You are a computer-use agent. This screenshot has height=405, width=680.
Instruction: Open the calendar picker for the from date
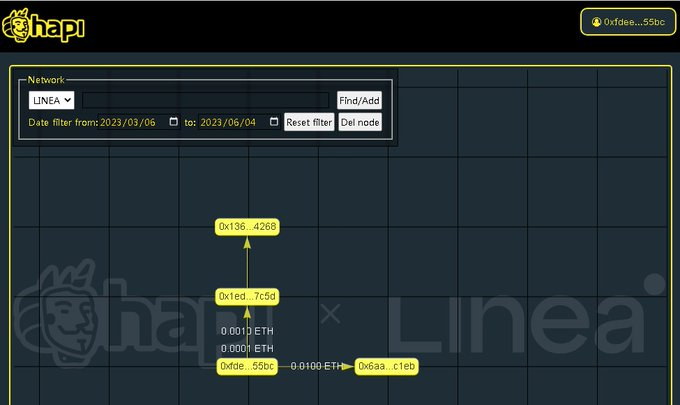pos(173,121)
